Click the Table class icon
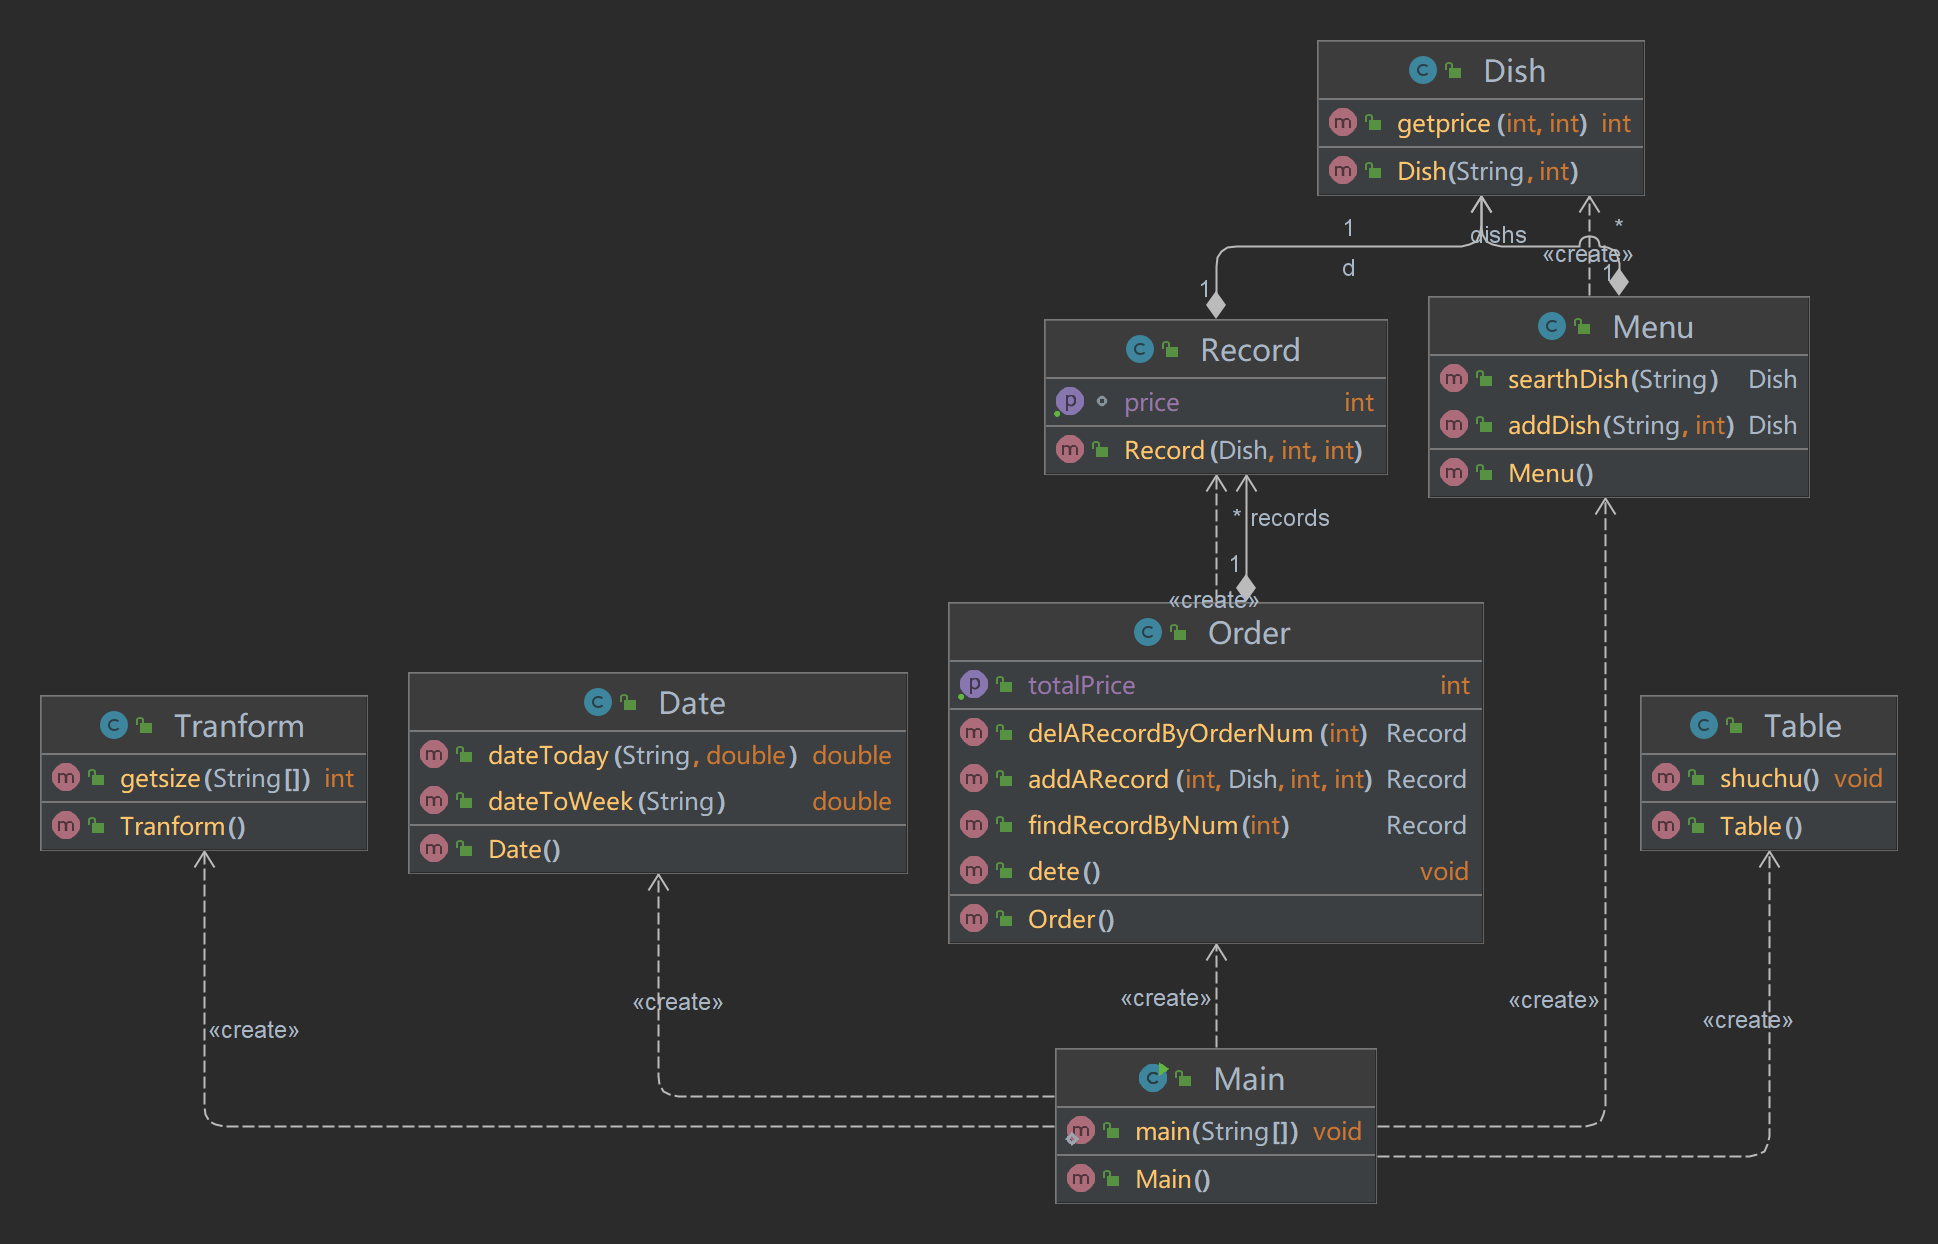Screen dimensions: 1938x1244 1703,726
